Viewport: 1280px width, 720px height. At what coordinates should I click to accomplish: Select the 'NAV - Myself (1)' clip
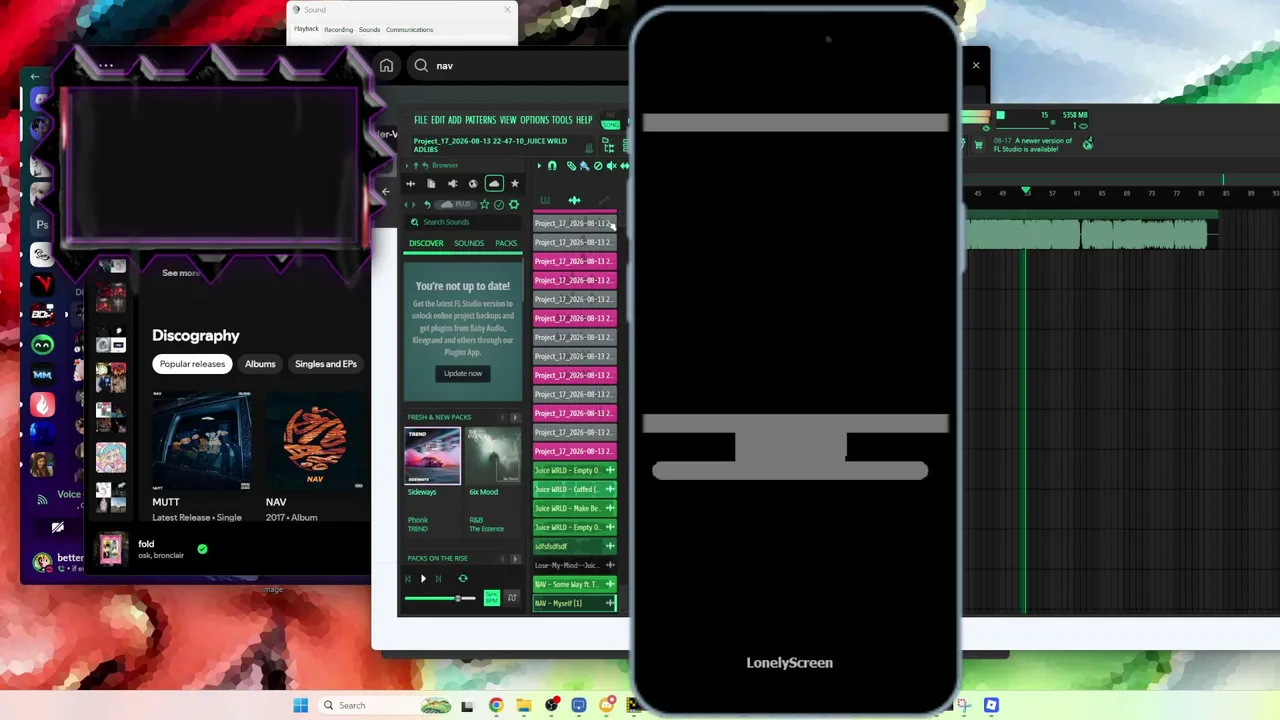[575, 603]
